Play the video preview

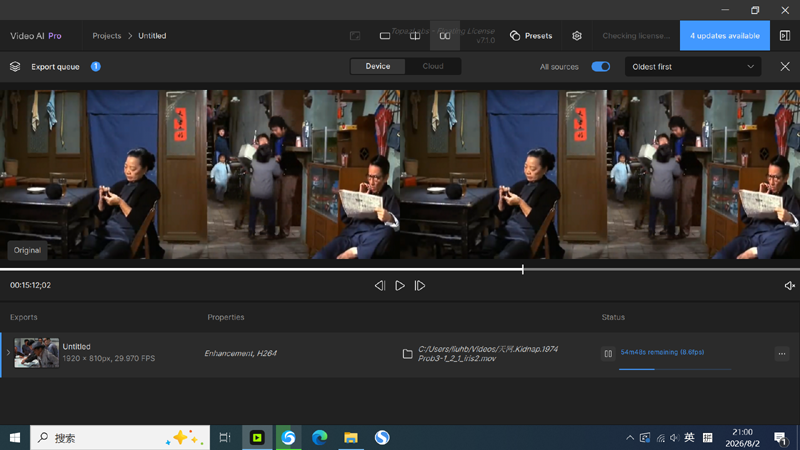[x=399, y=286]
